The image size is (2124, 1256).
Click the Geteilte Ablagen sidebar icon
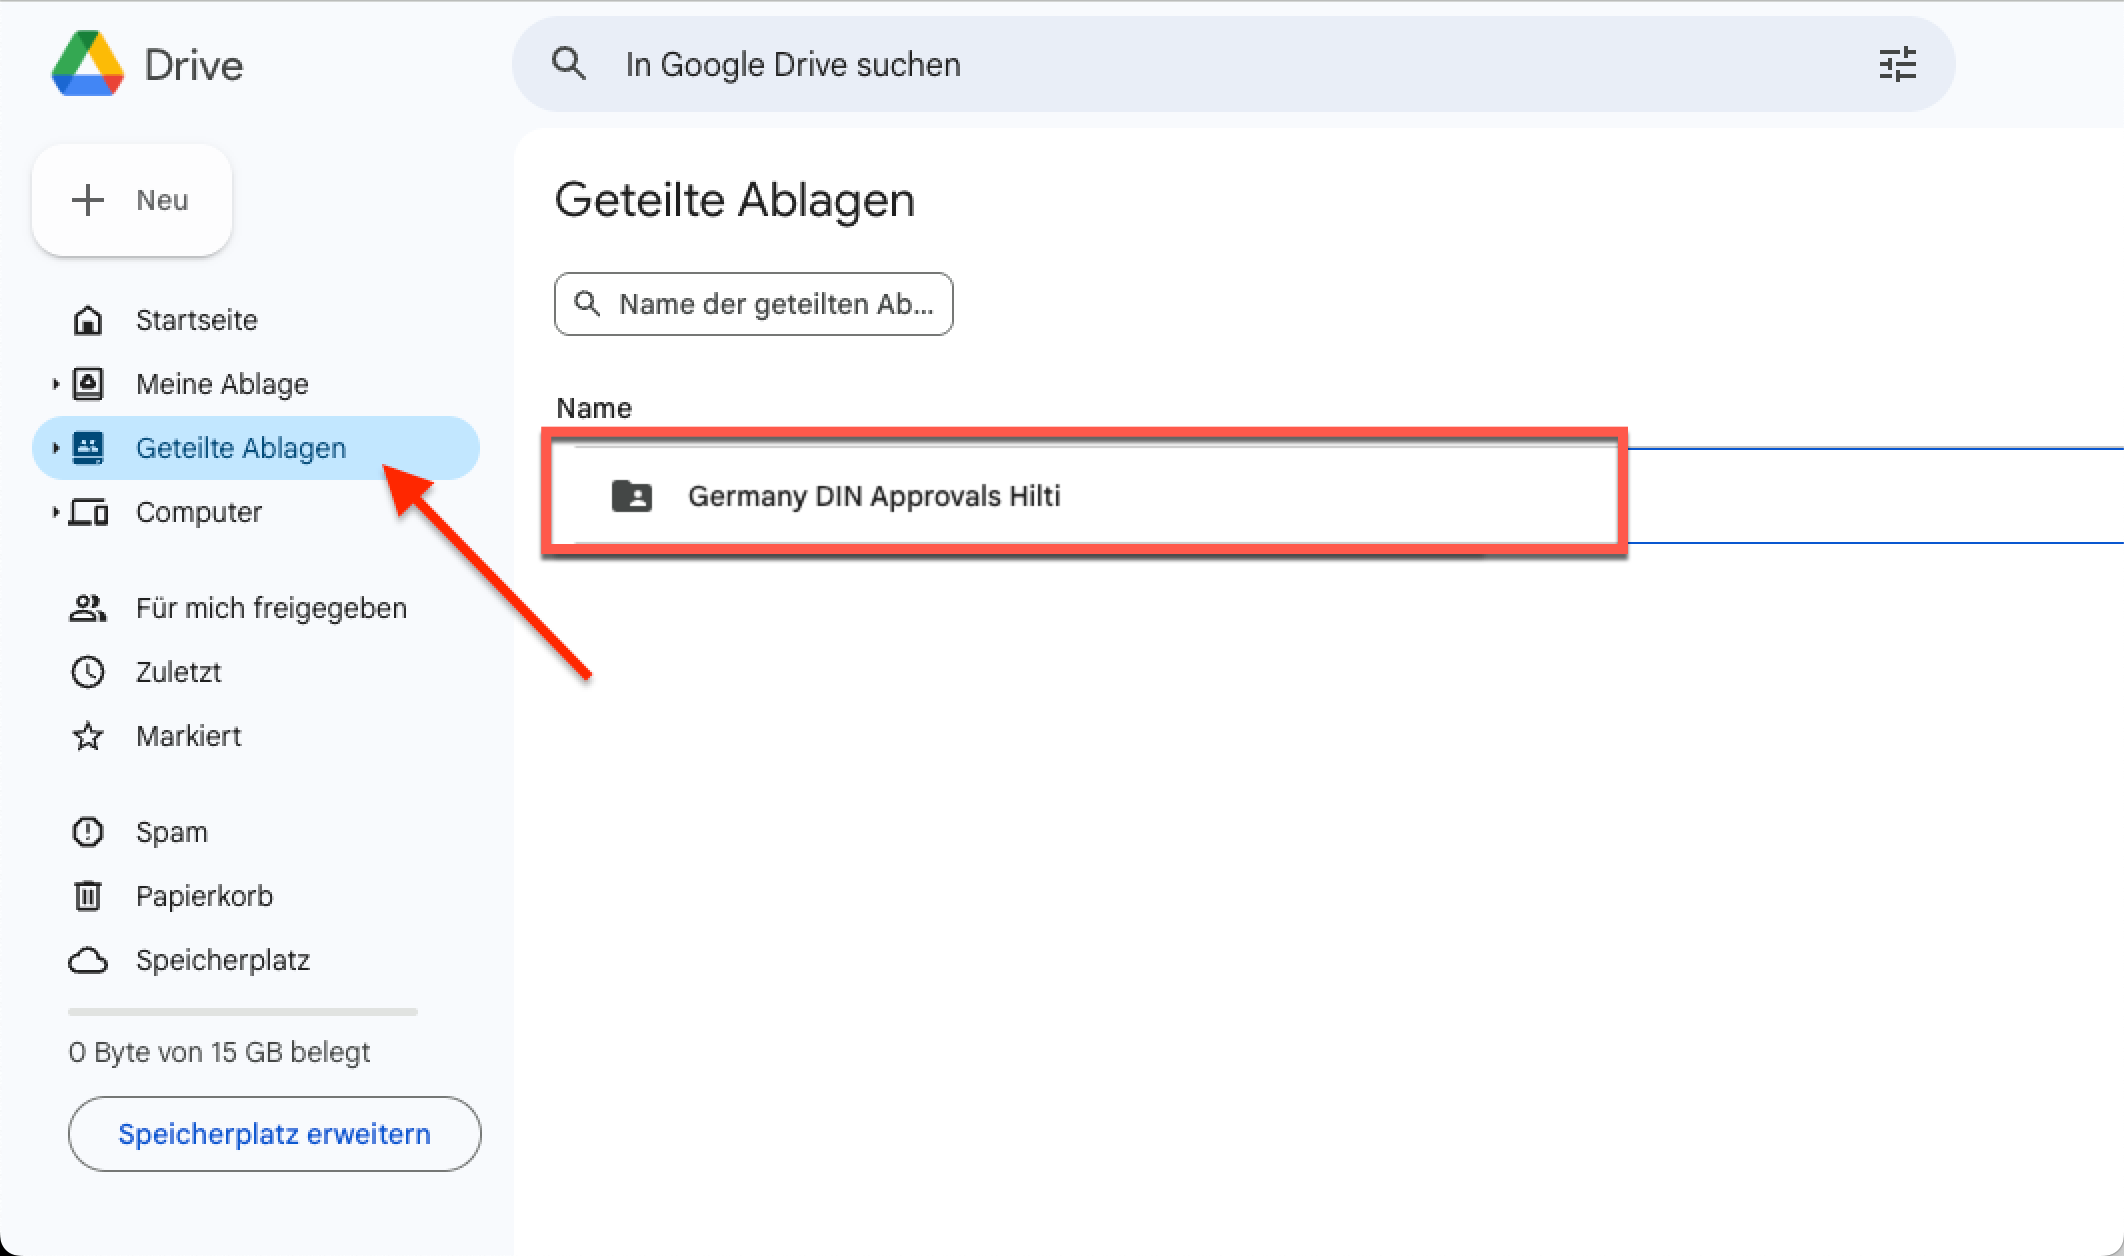pos(88,448)
